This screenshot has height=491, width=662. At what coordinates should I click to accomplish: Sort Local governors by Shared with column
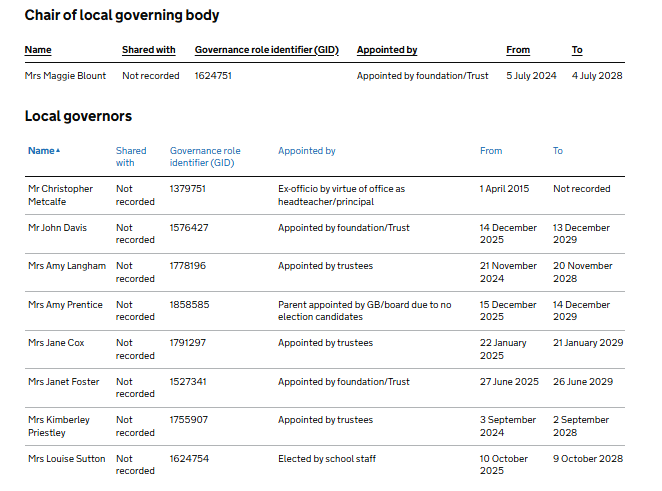pyautogui.click(x=130, y=157)
